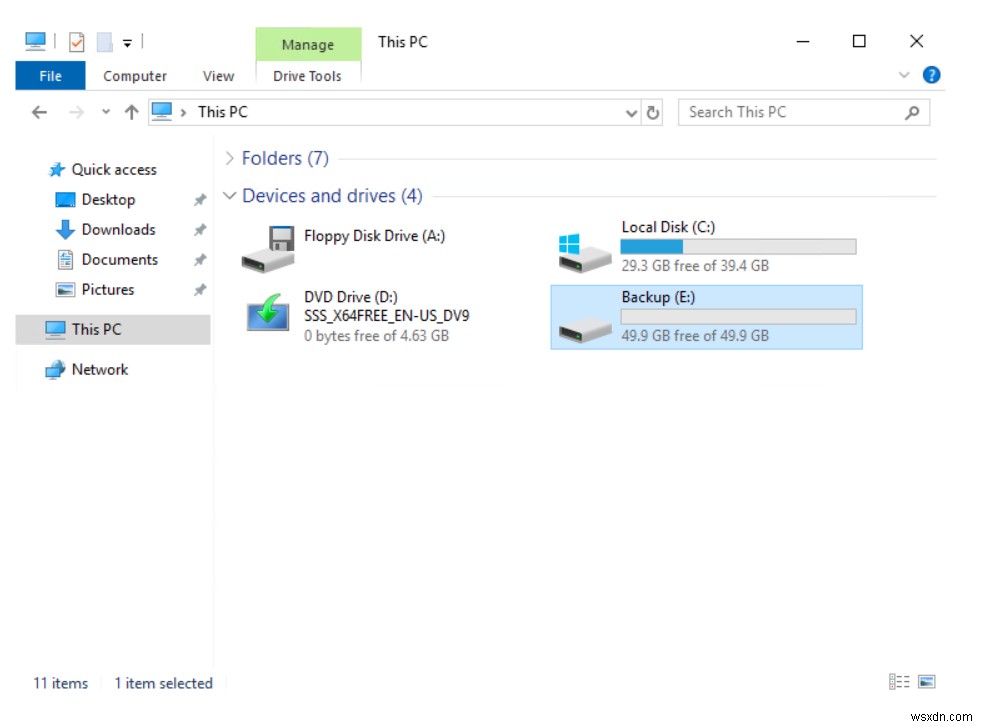Switch to the View ribbon tab
Screen dimensions: 984x727
[x=218, y=76]
